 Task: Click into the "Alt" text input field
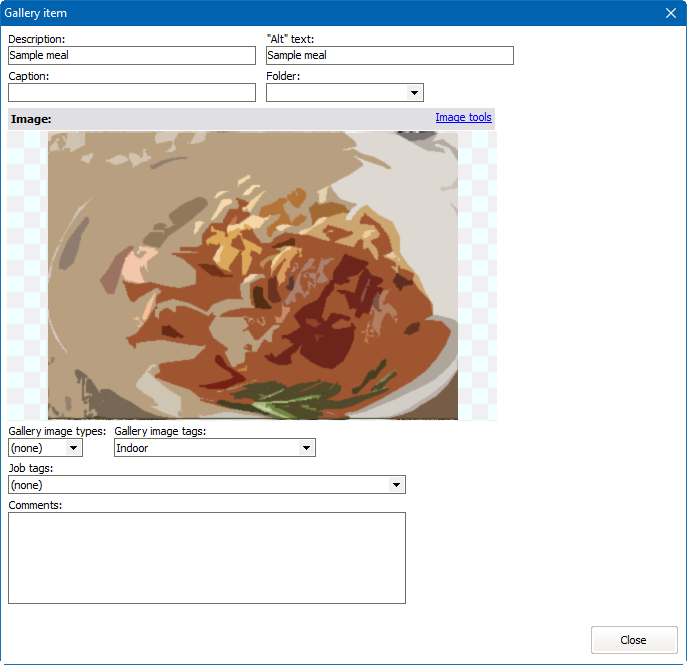pos(389,56)
